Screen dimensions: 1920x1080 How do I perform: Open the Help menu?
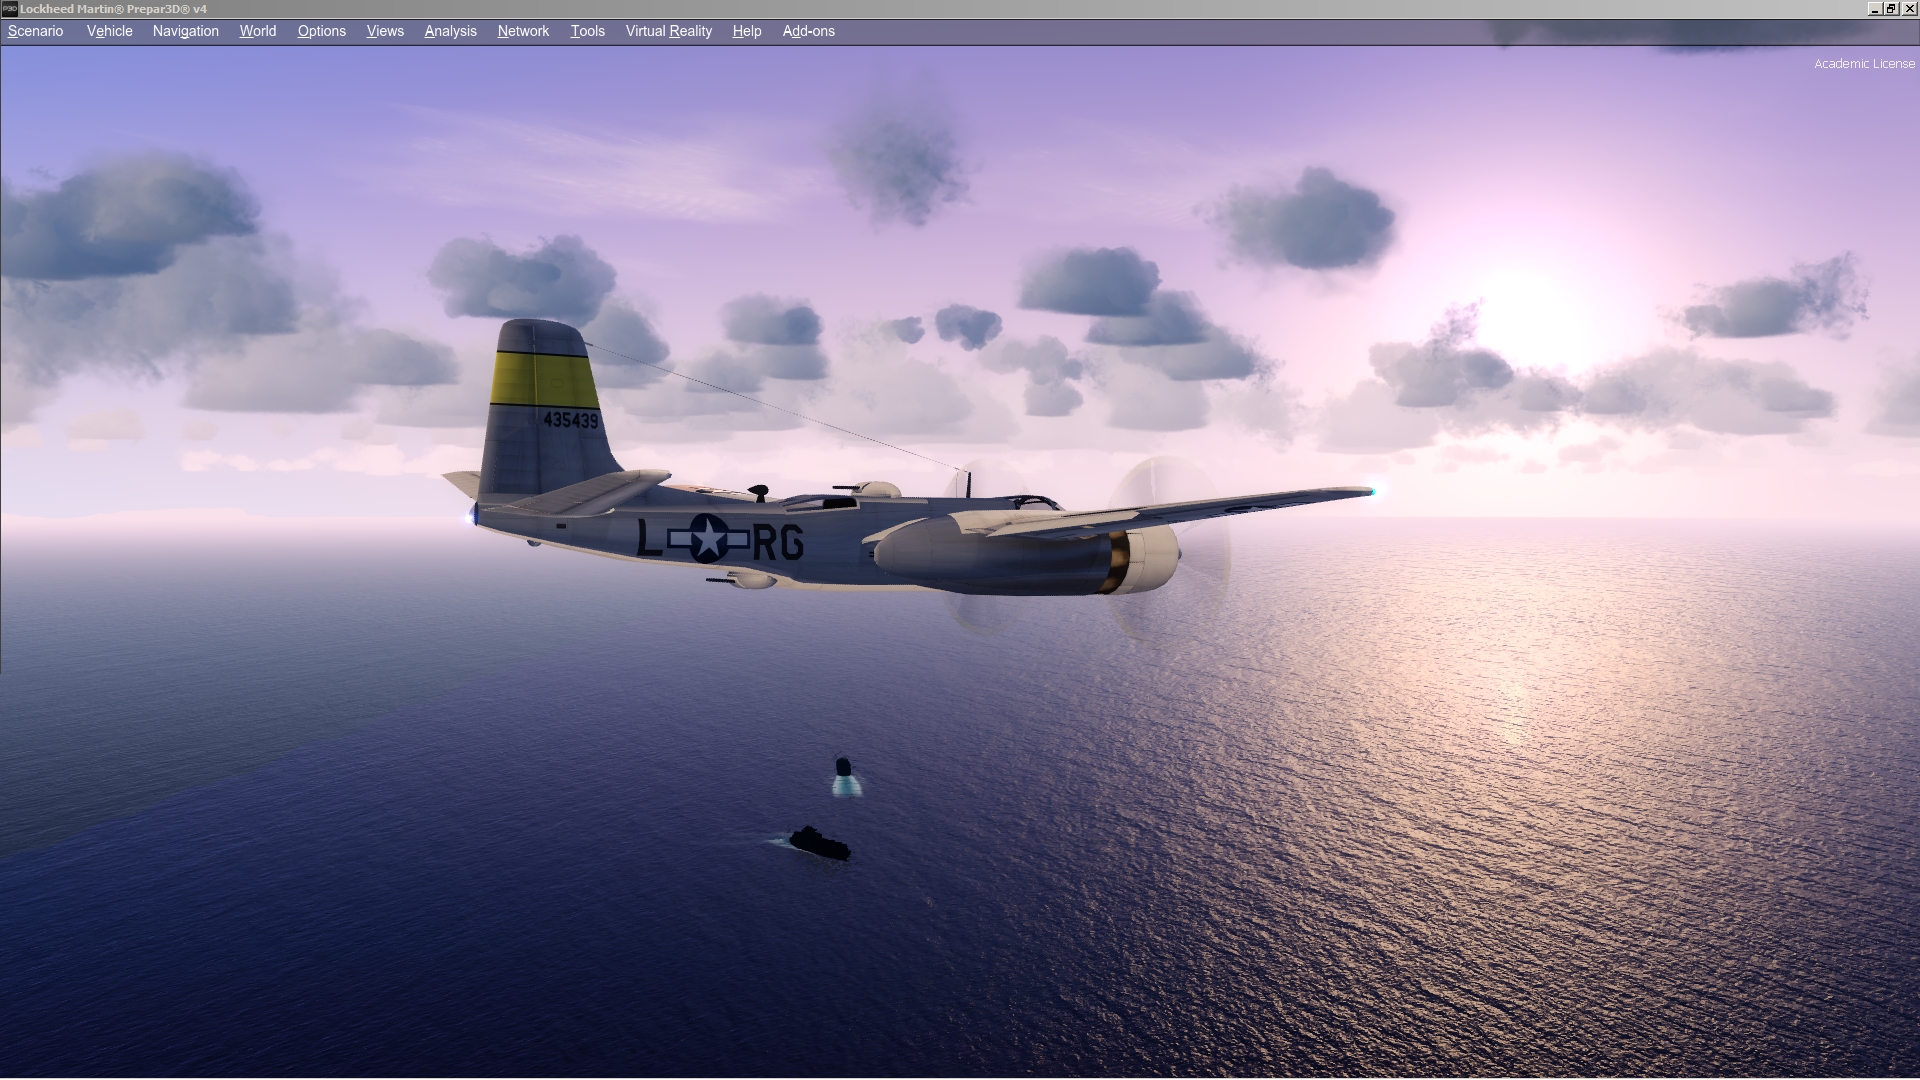[x=746, y=31]
